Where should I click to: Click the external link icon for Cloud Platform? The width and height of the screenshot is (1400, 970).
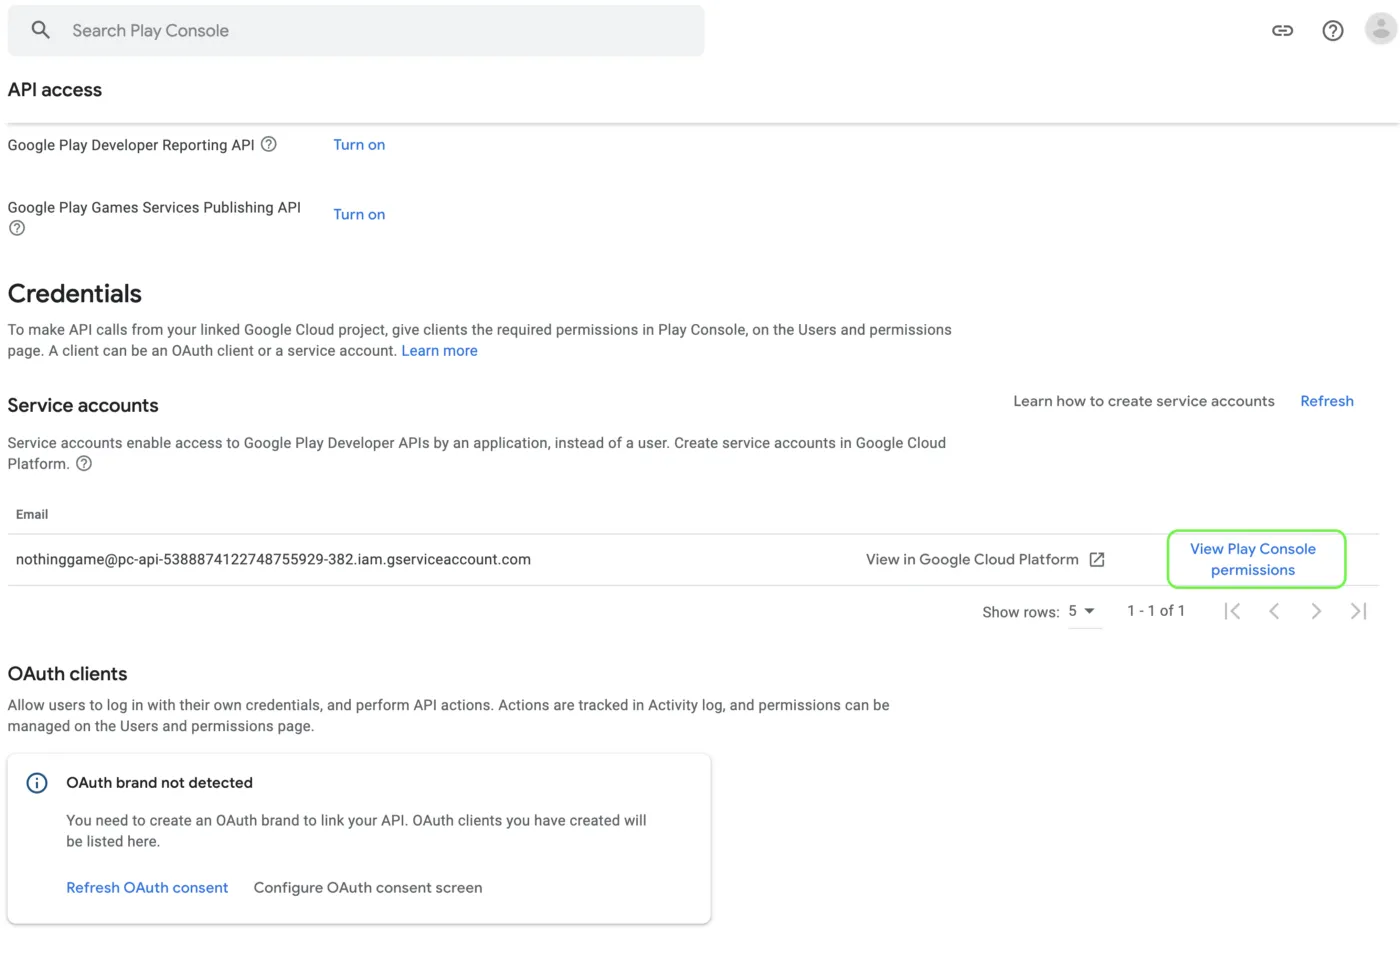(1097, 560)
